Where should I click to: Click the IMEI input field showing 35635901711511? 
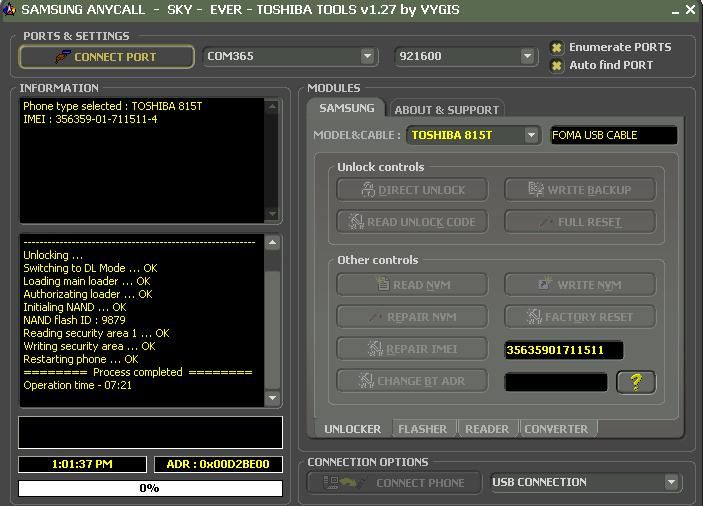tap(563, 350)
